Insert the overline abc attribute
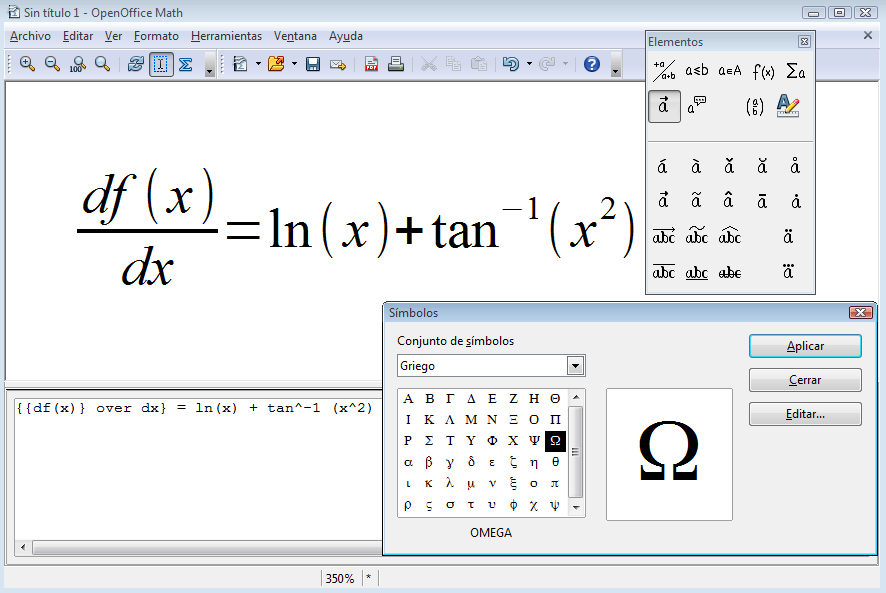Screen dimensions: 886x593 (663, 272)
